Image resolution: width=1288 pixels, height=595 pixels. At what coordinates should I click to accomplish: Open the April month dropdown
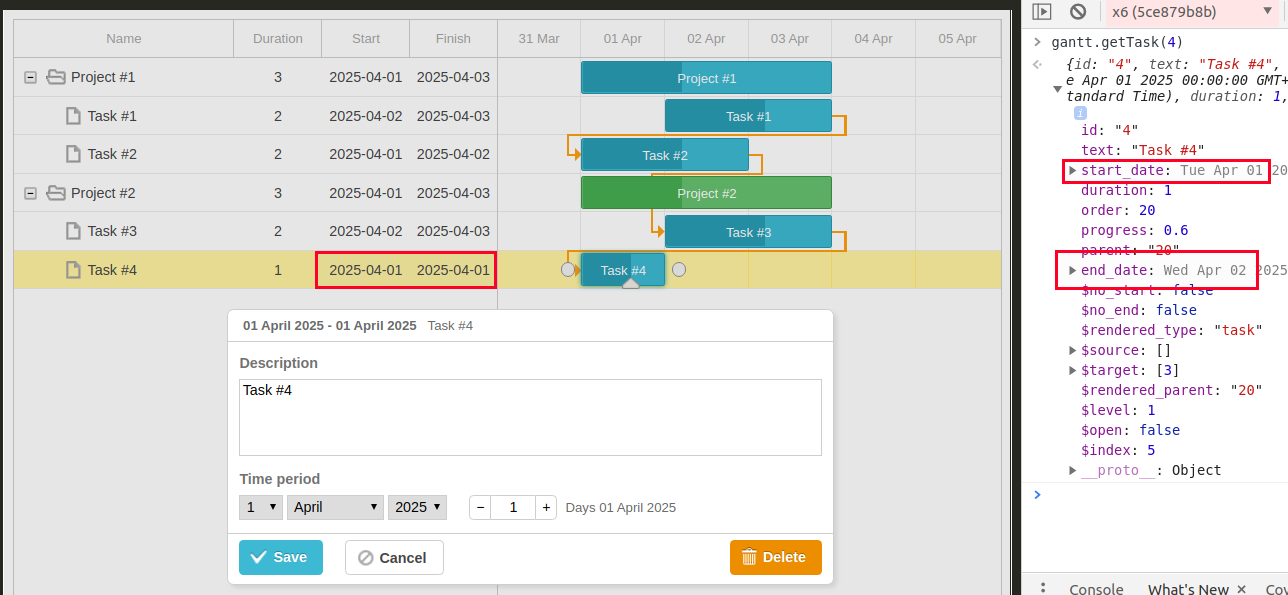pos(335,507)
